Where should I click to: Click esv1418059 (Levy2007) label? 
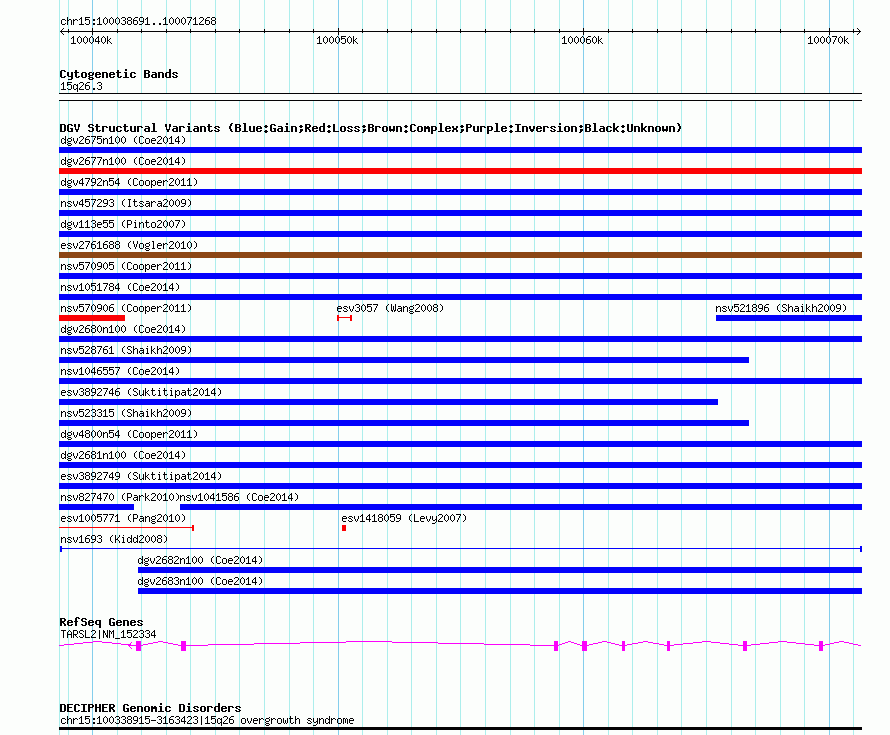tap(404, 518)
